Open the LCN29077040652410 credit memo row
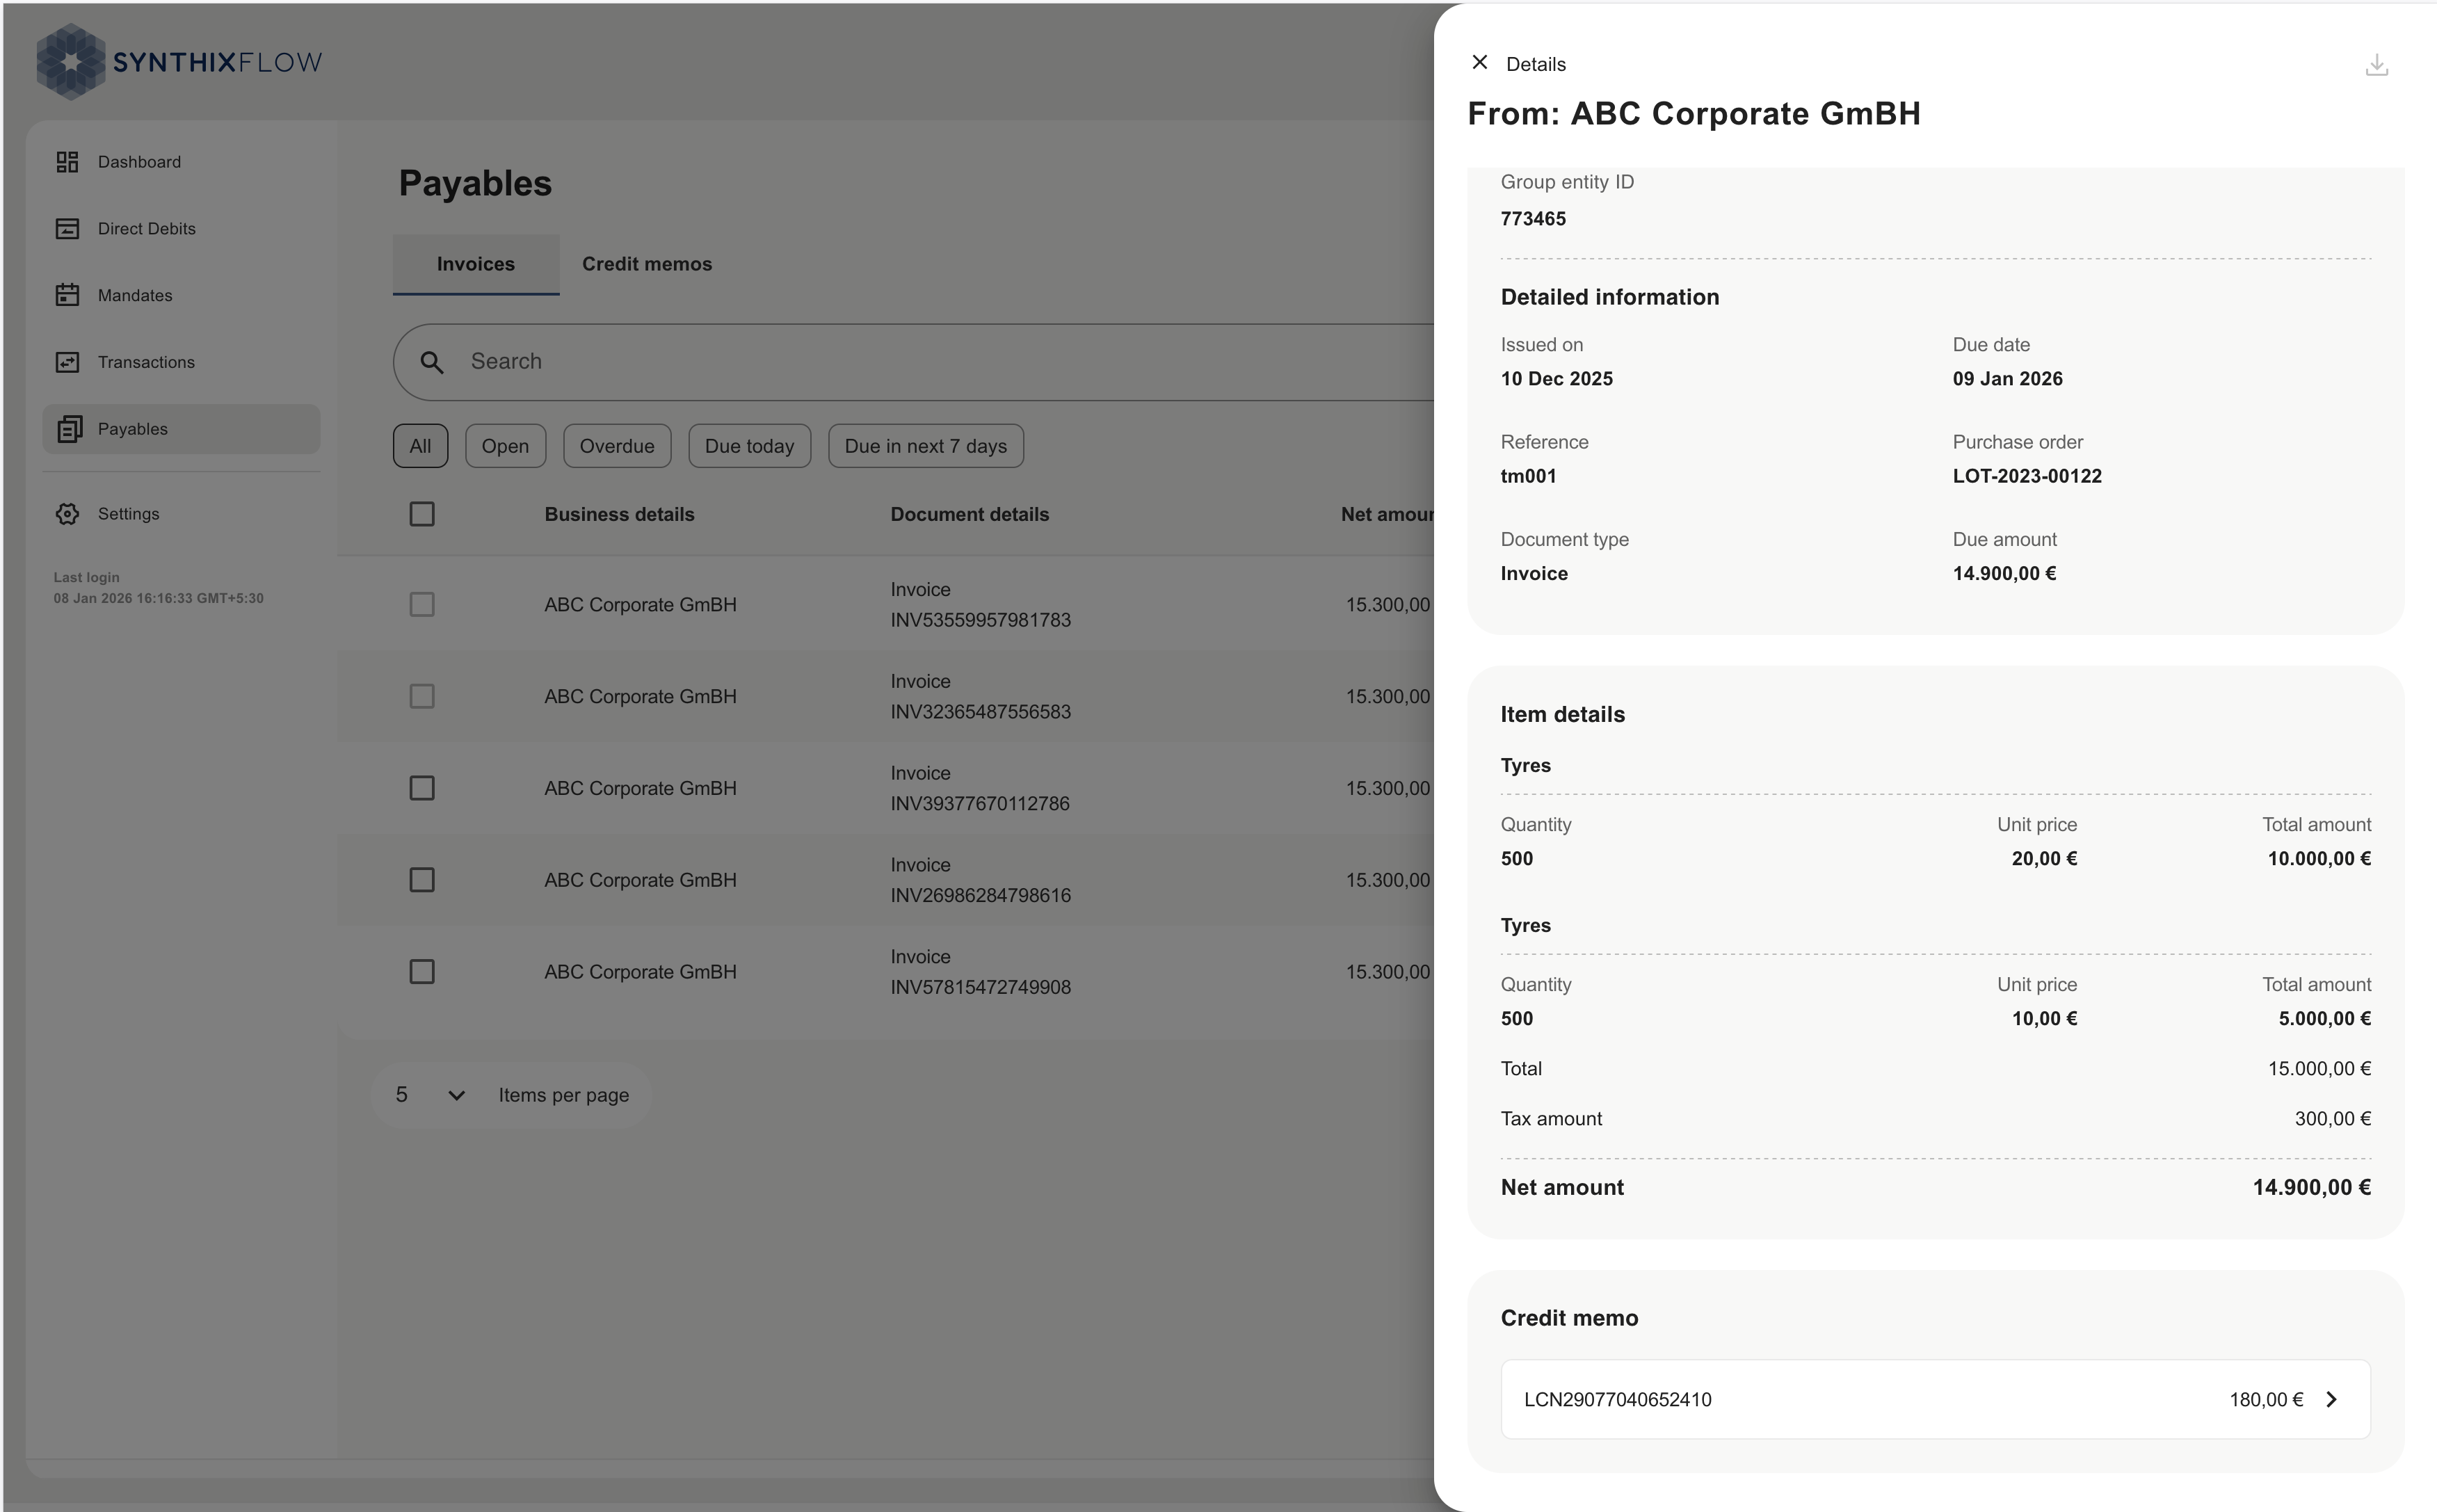Viewport: 2437px width, 1512px height. point(1935,1399)
